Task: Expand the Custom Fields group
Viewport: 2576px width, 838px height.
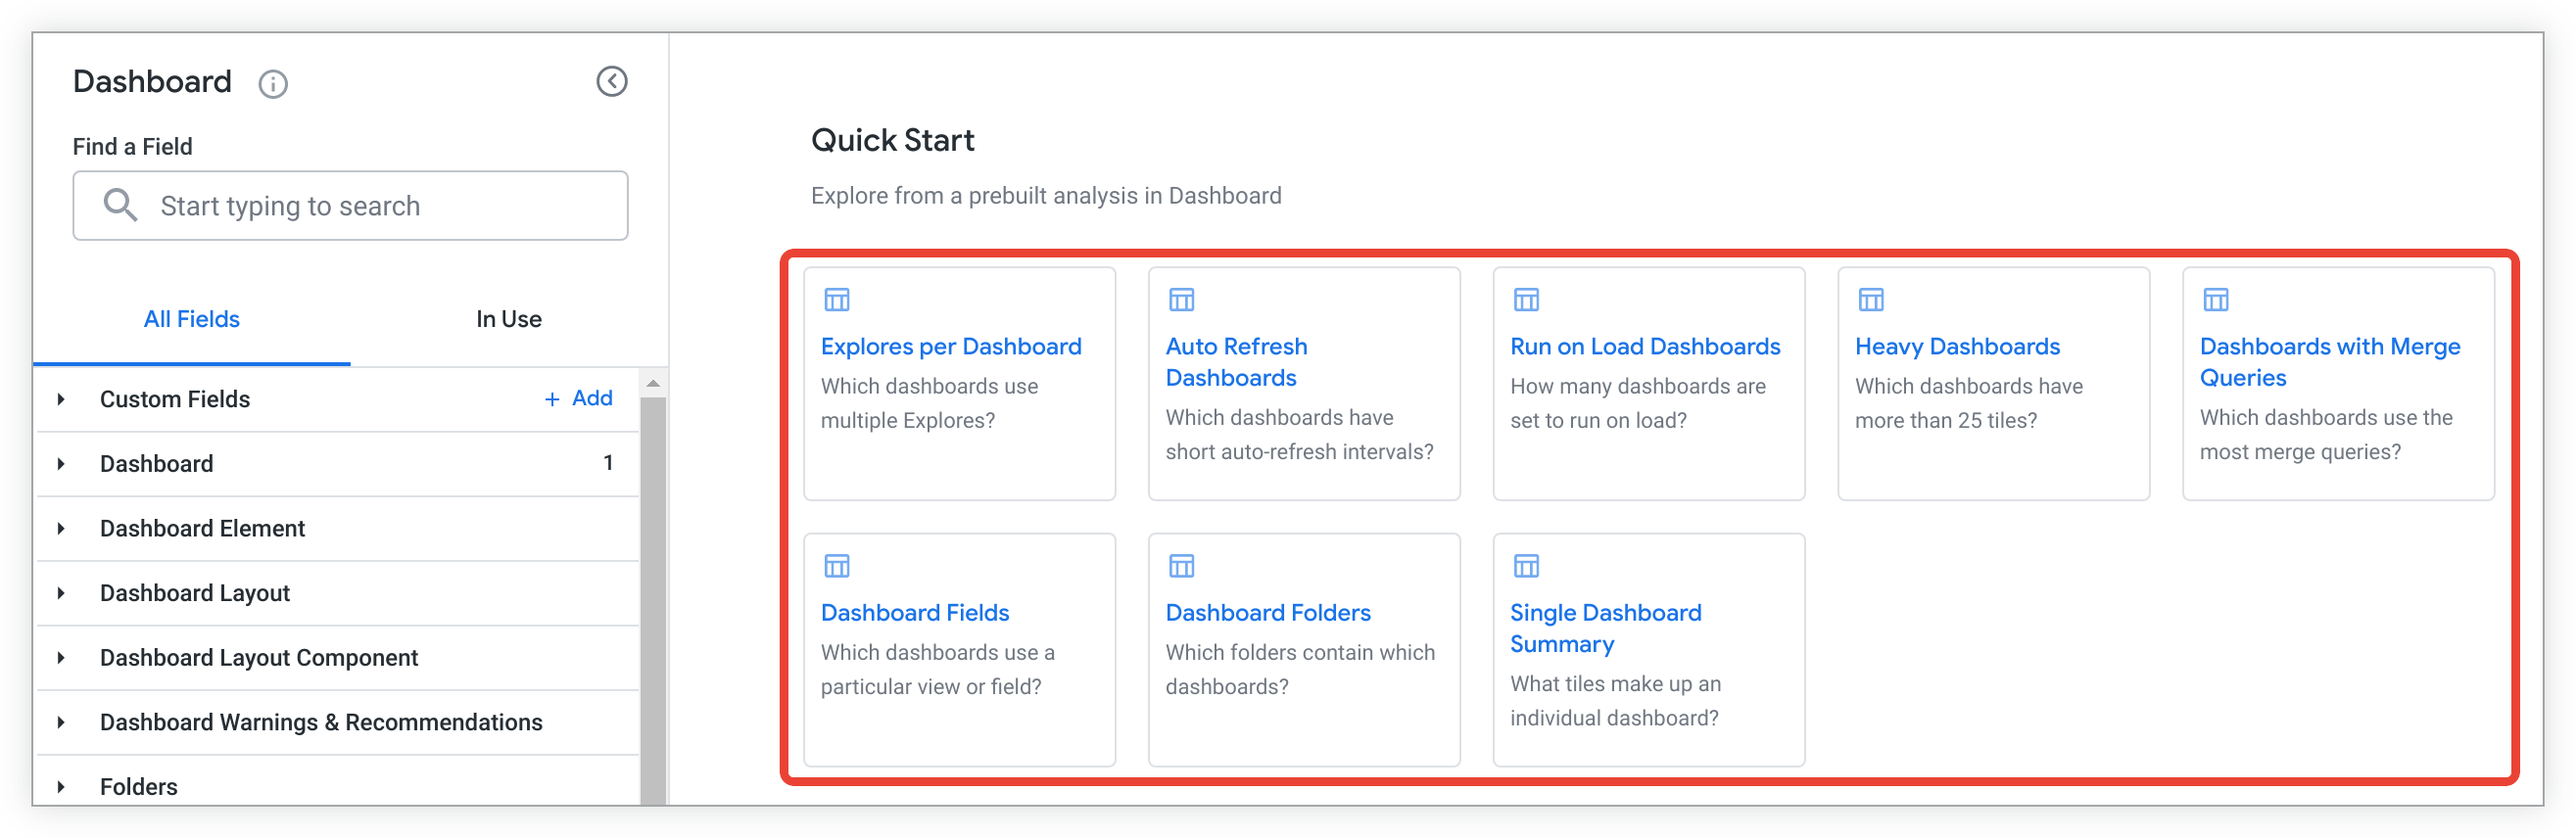Action: 62,399
